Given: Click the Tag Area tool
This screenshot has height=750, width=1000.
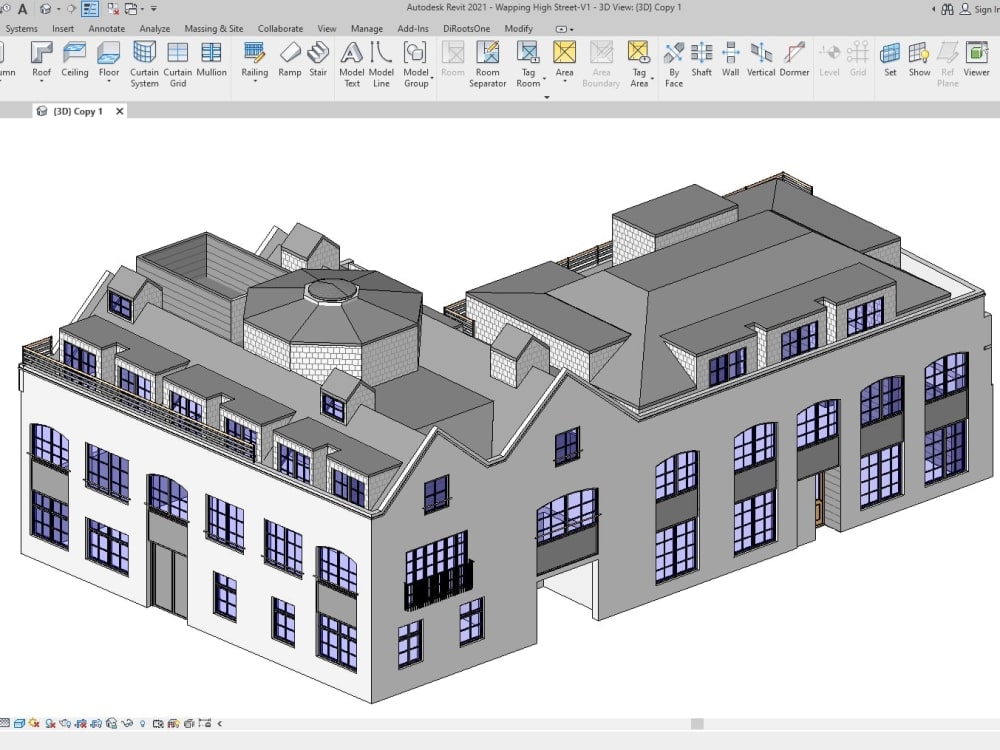Looking at the screenshot, I should [x=638, y=64].
